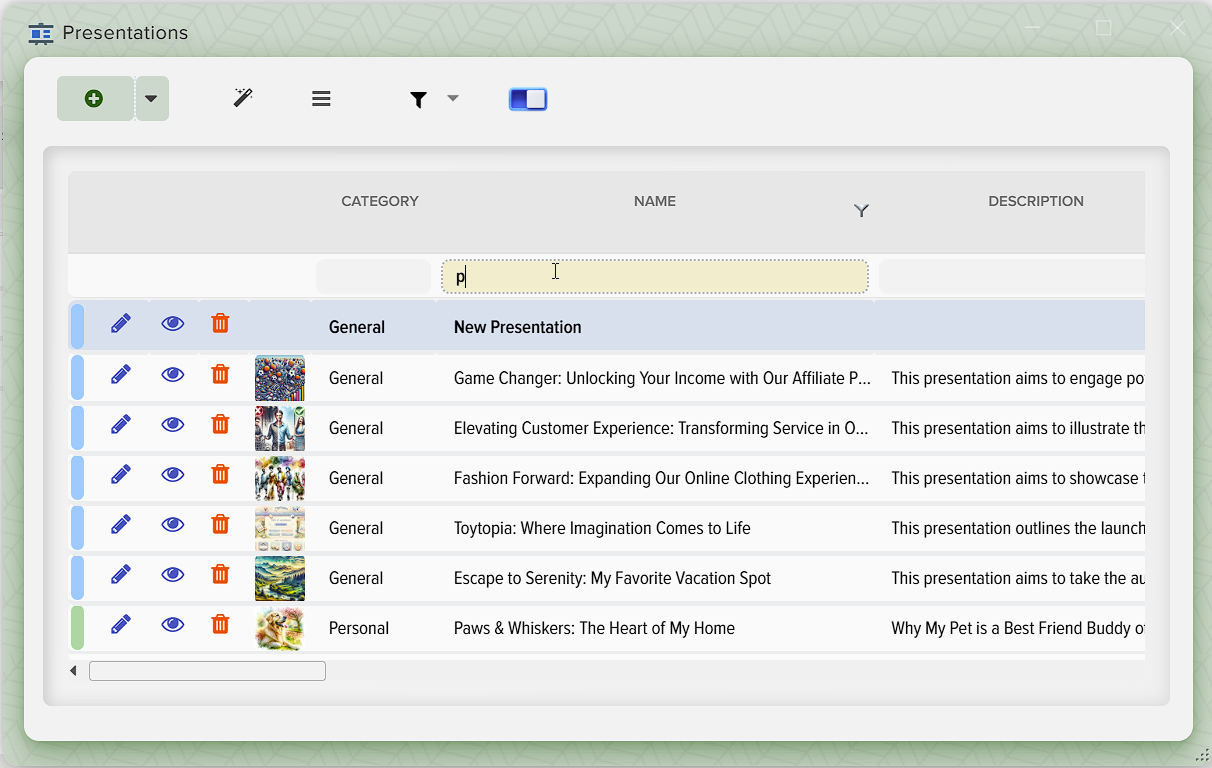Delete the Game Changer presentation
Image resolution: width=1212 pixels, height=768 pixels.
coord(221,374)
